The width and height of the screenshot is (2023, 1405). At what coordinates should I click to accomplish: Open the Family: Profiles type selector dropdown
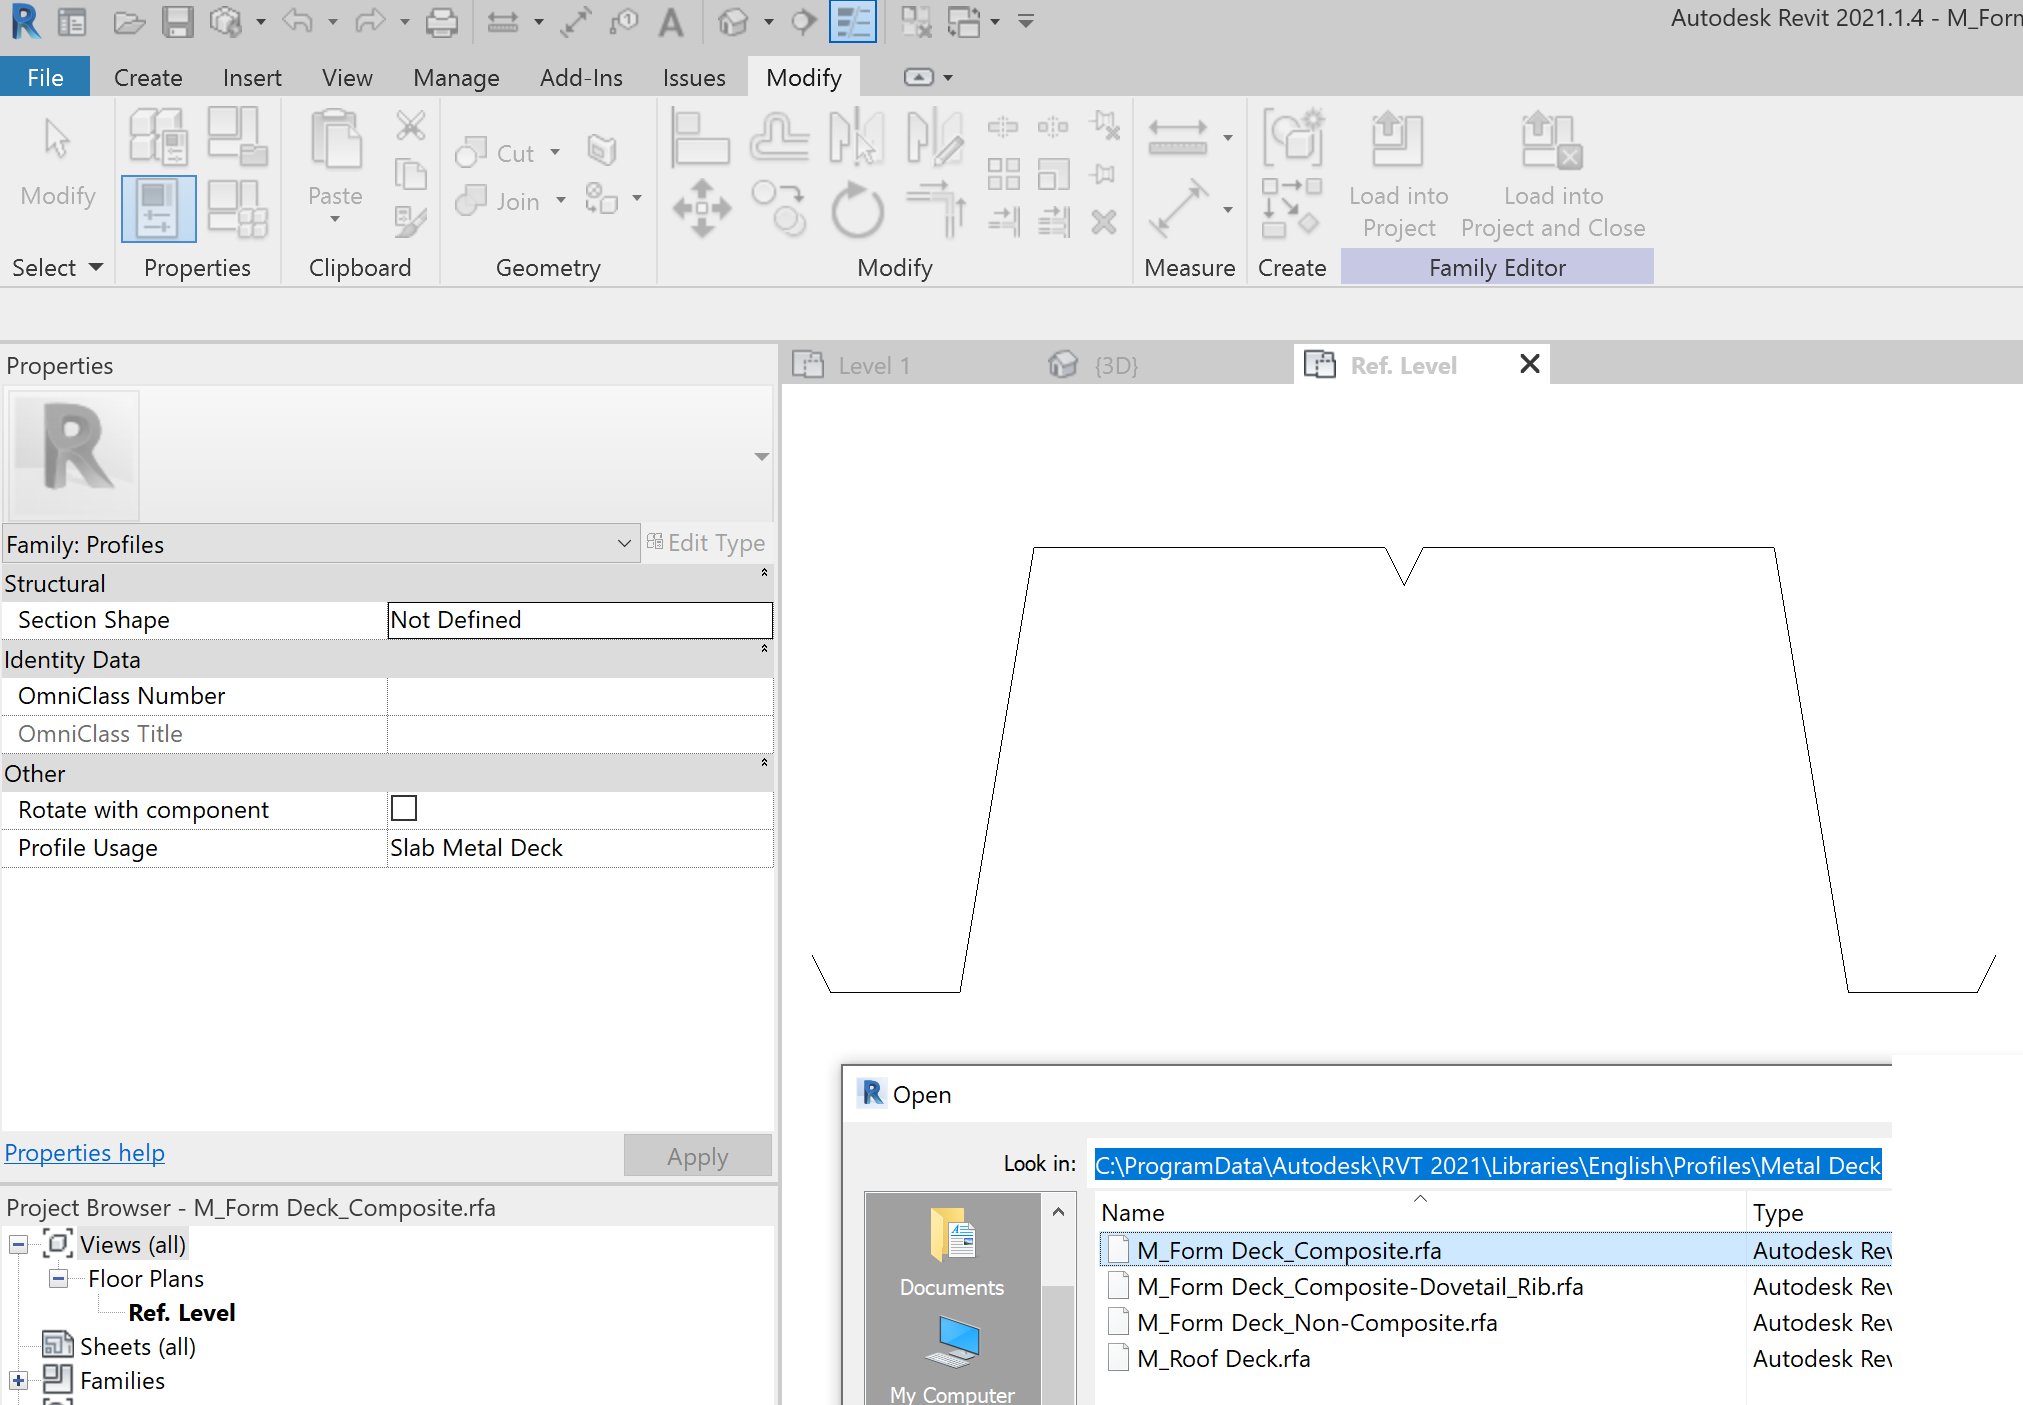[x=625, y=543]
